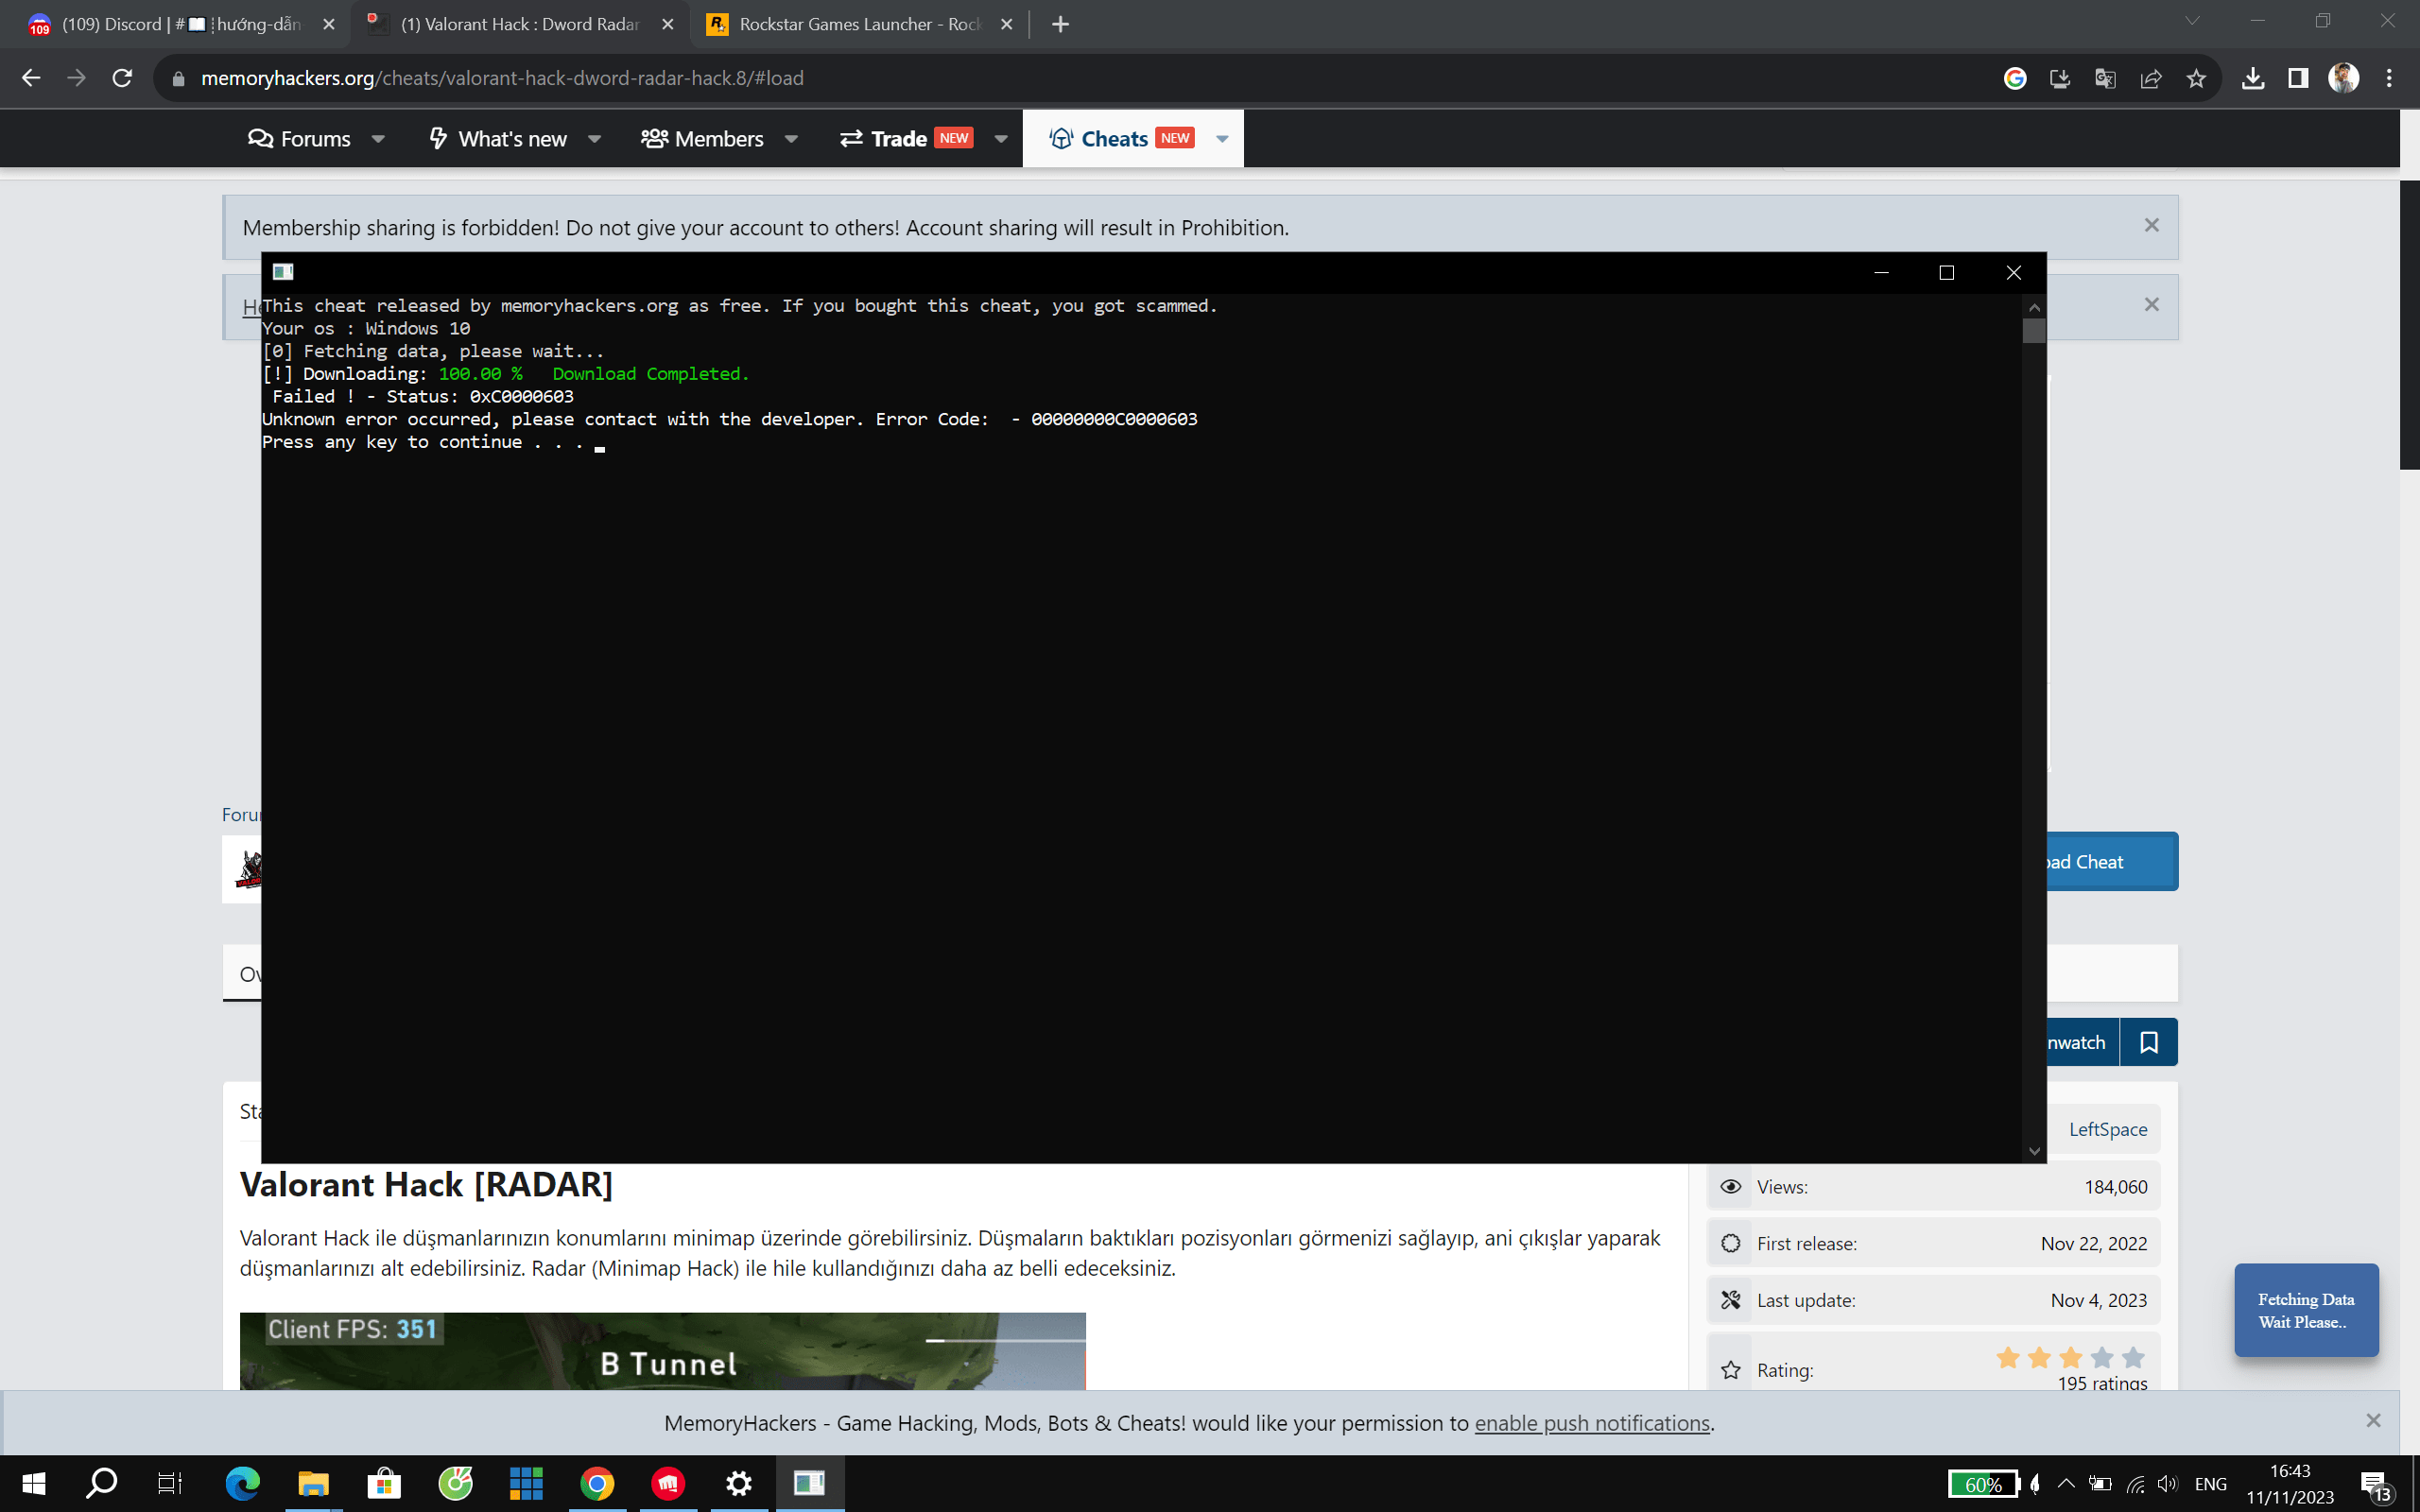Open Chrome side panel
Image resolution: width=2420 pixels, height=1512 pixels.
click(x=2298, y=78)
